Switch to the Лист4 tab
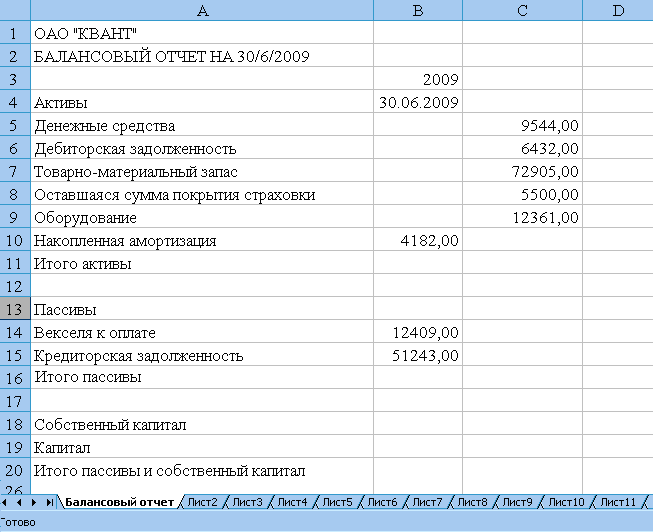 click(x=292, y=502)
